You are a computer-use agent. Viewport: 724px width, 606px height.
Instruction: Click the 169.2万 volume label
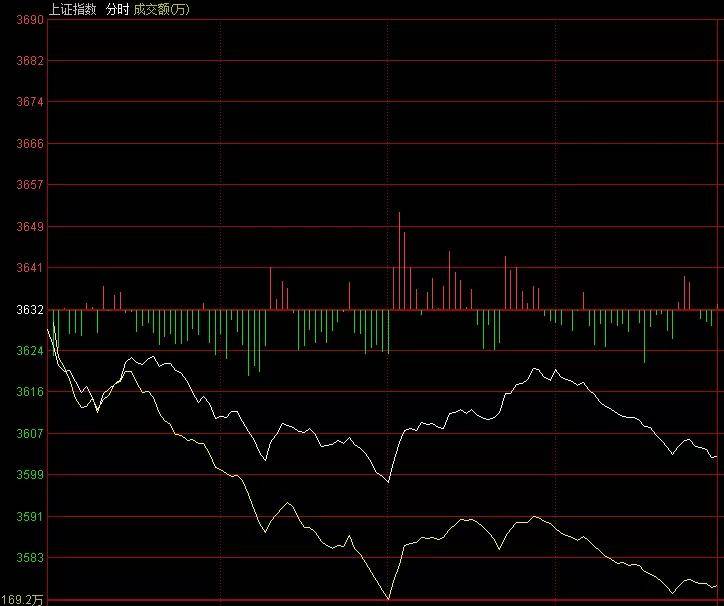tap(22, 600)
